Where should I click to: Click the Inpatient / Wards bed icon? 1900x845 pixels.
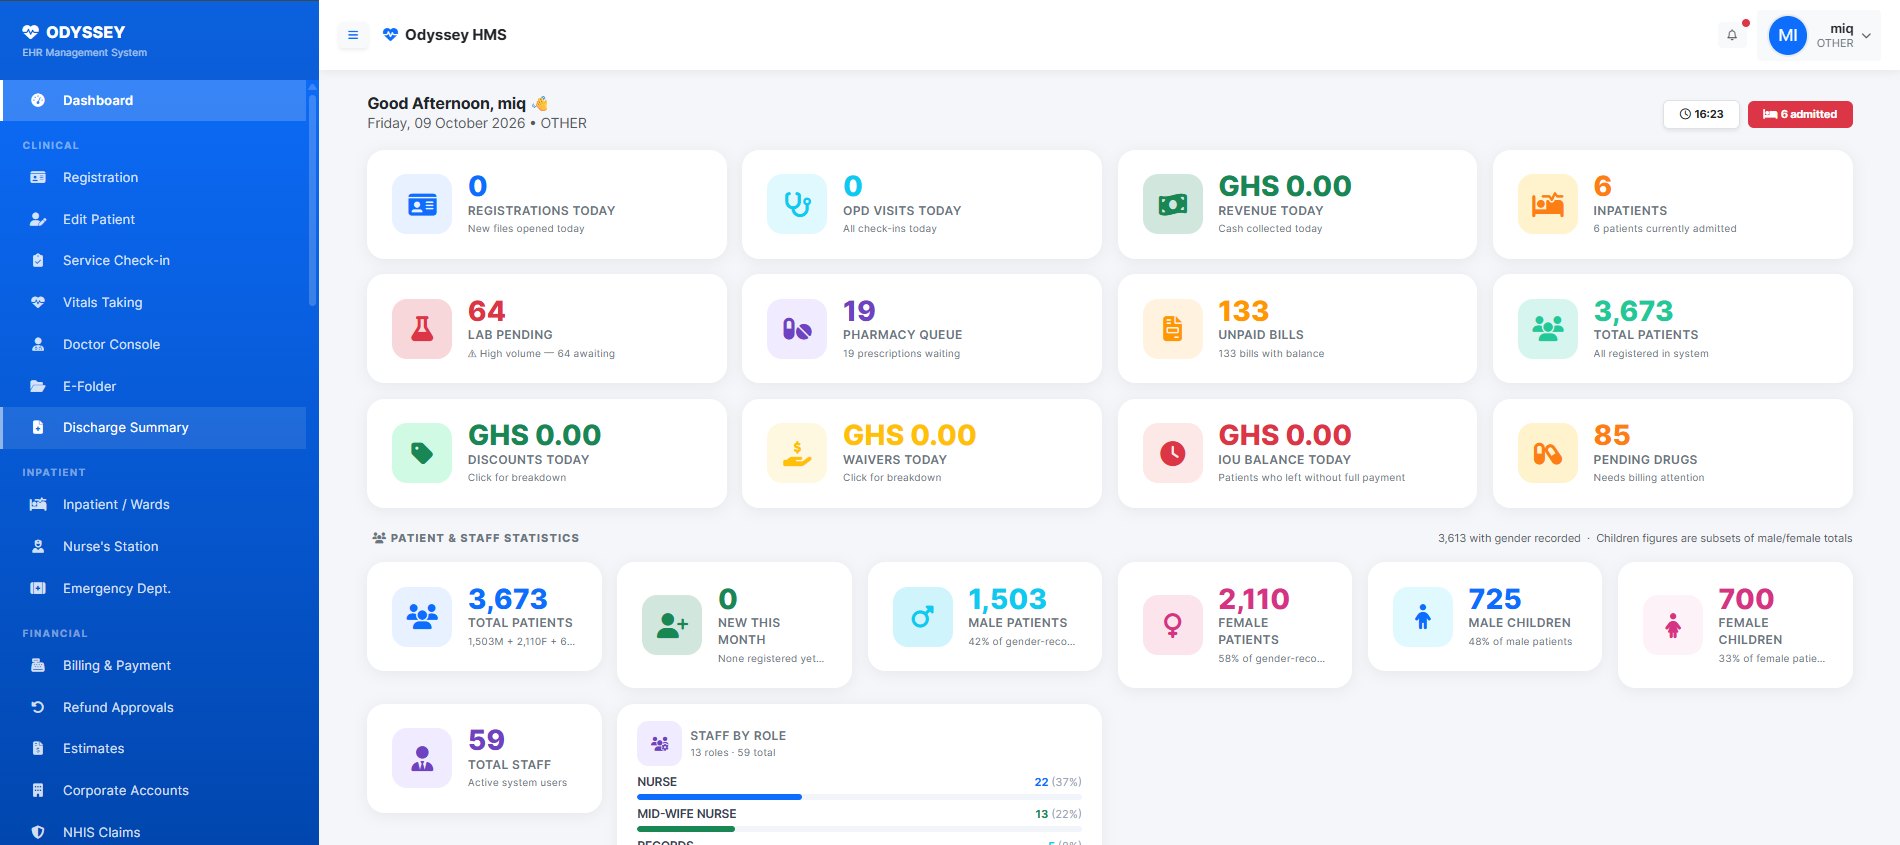click(38, 504)
